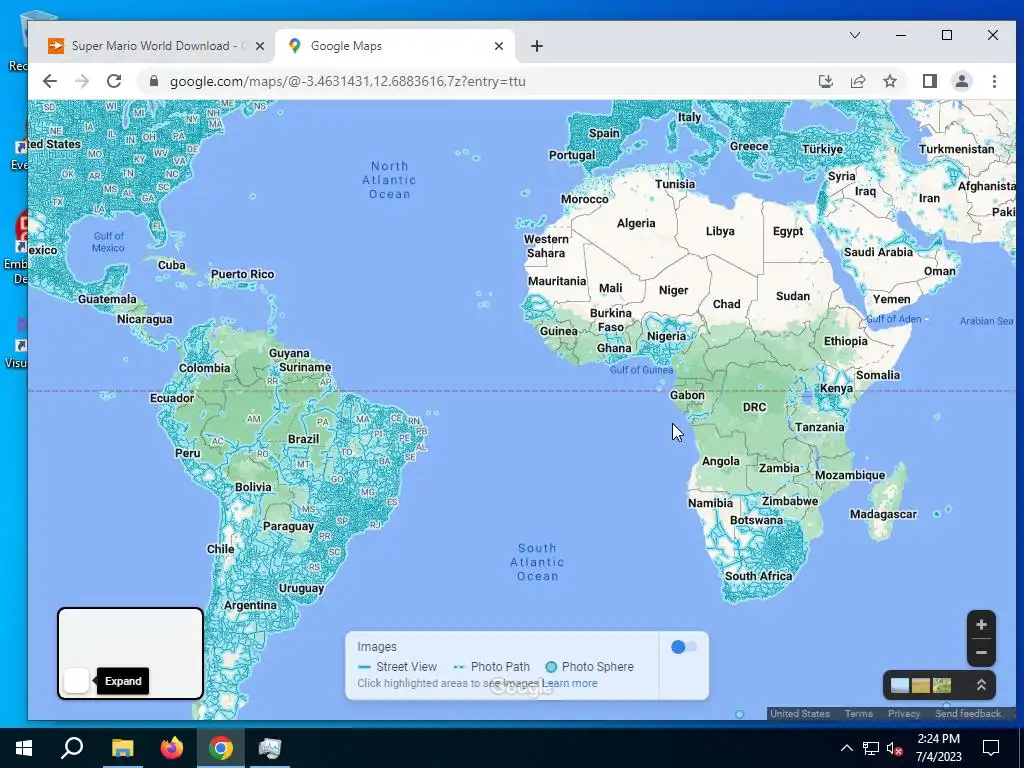Image resolution: width=1024 pixels, height=768 pixels.
Task: Click the Colombia label
Action: (x=204, y=368)
